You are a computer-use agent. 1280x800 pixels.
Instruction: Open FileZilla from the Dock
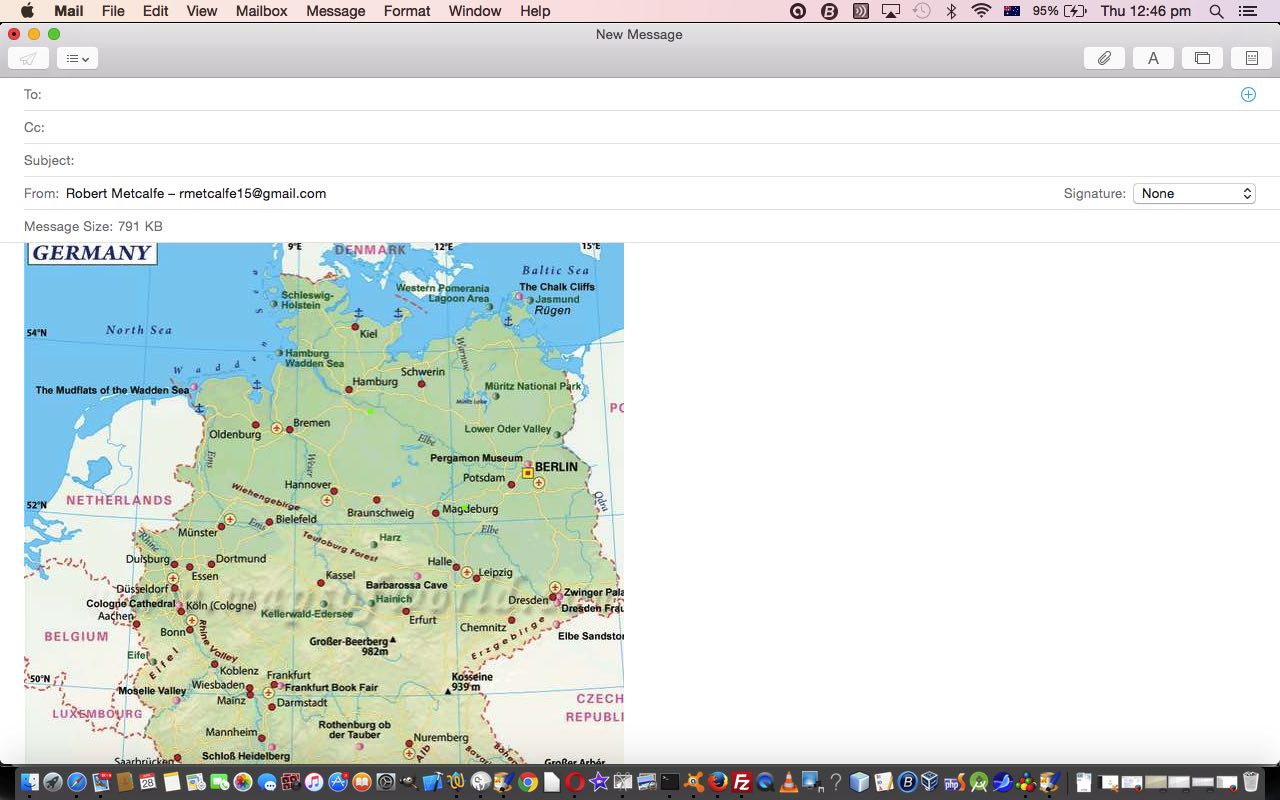pyautogui.click(x=742, y=782)
